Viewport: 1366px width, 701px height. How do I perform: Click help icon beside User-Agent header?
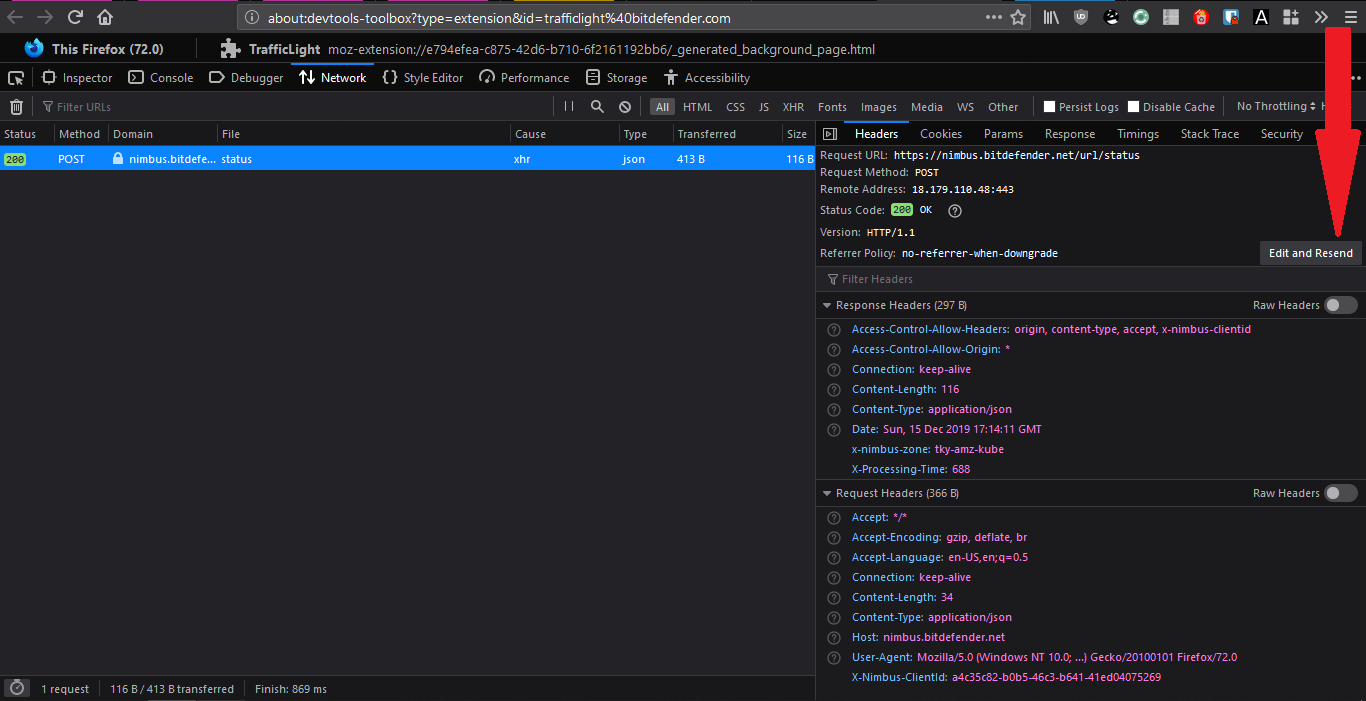[834, 658]
